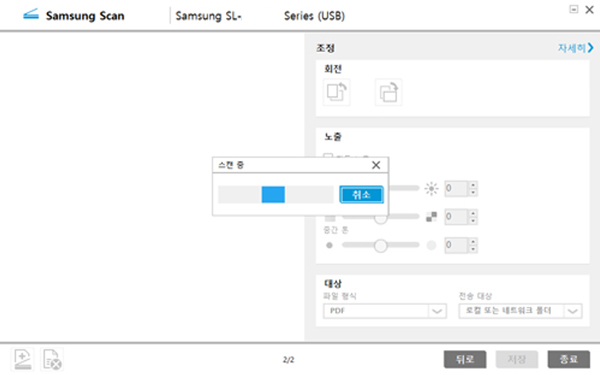Image resolution: width=600 pixels, height=375 pixels.
Task: Click the scanning progress bar
Action: click(x=276, y=194)
